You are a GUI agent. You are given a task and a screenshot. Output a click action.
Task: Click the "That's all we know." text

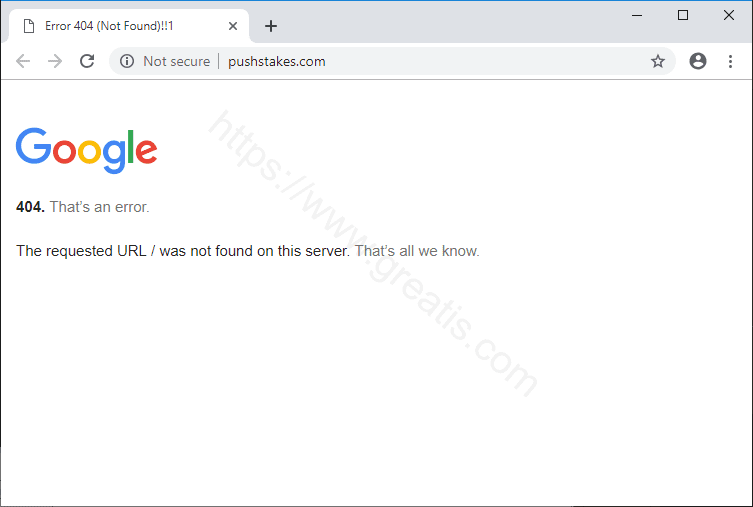point(417,251)
